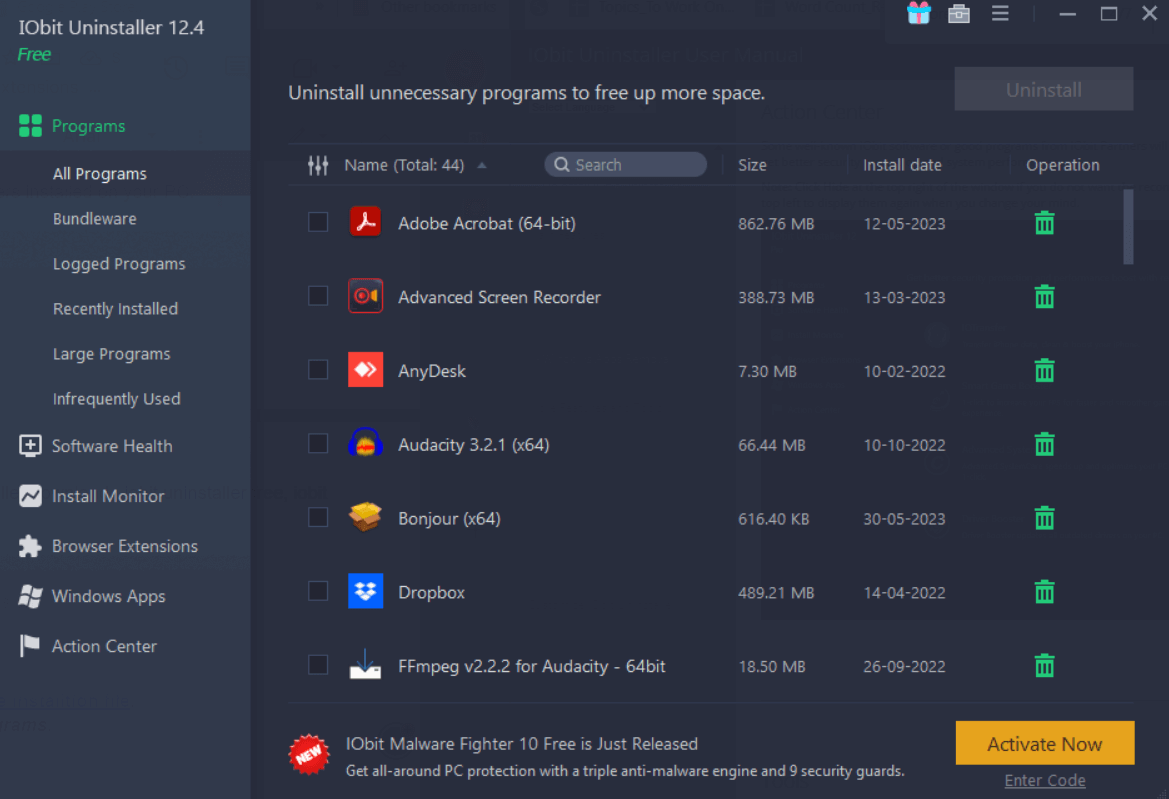Screen dimensions: 1169x799
Task: Click into the Search input field
Action: point(626,165)
